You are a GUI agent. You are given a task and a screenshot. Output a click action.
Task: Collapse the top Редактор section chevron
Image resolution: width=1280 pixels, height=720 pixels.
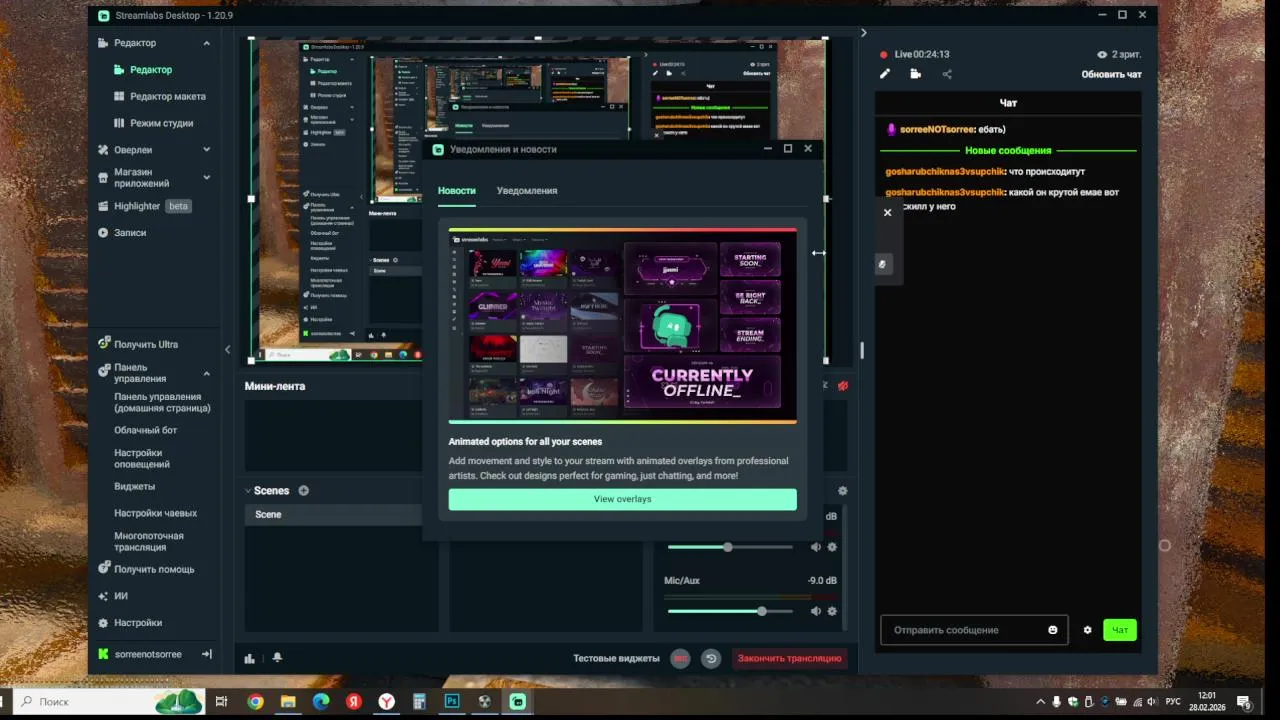tap(207, 43)
